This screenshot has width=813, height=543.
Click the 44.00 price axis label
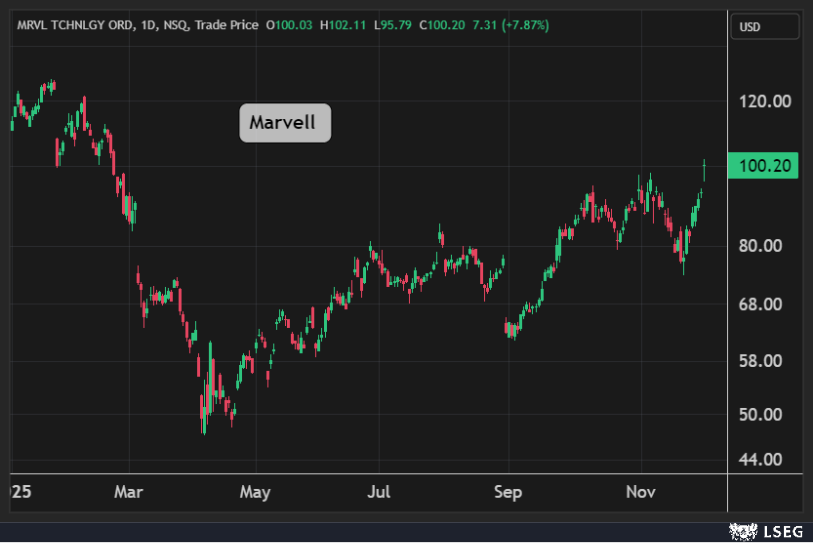[764, 460]
